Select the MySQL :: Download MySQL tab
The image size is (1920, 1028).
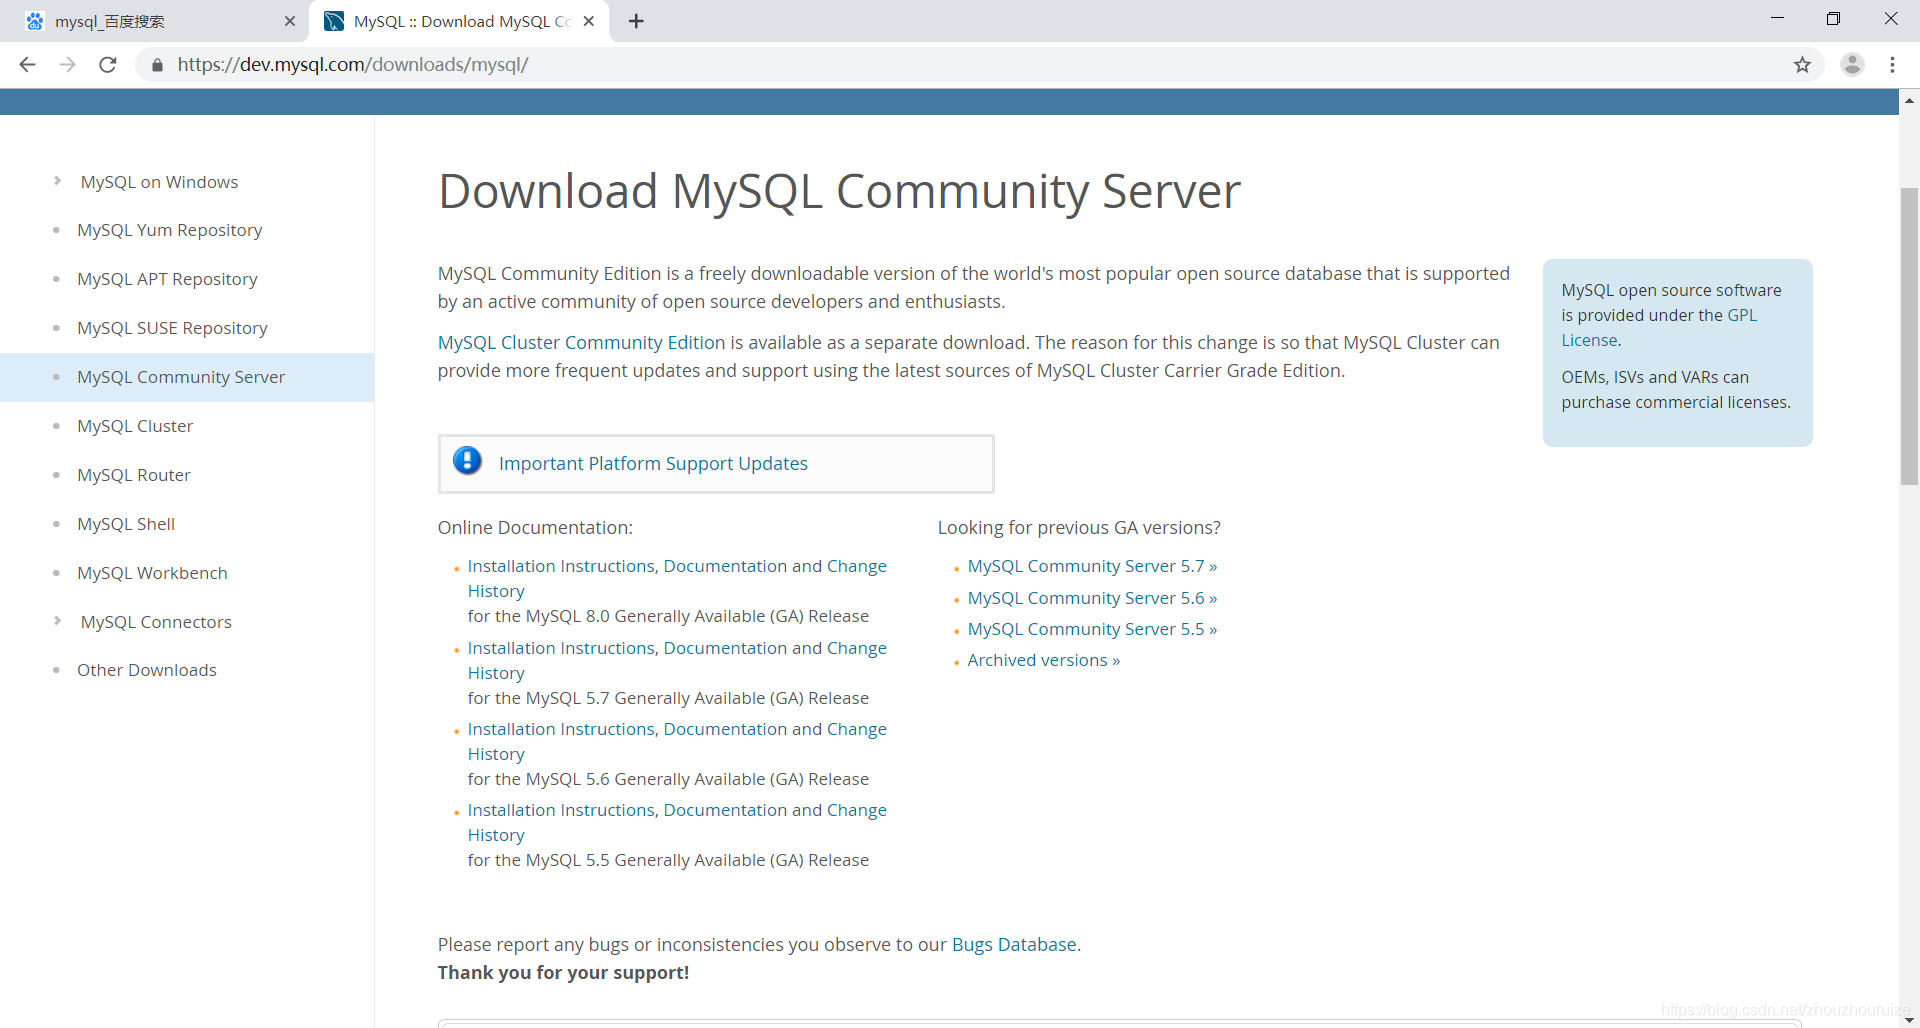coord(460,21)
